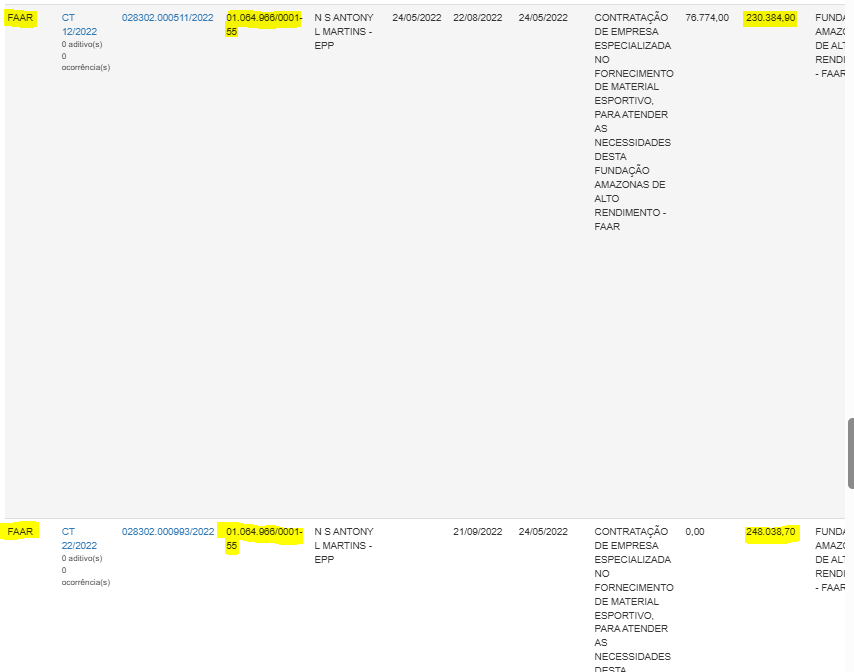The image size is (854, 672).
Task: Select highlighted value 230.384,90
Action: click(x=770, y=18)
